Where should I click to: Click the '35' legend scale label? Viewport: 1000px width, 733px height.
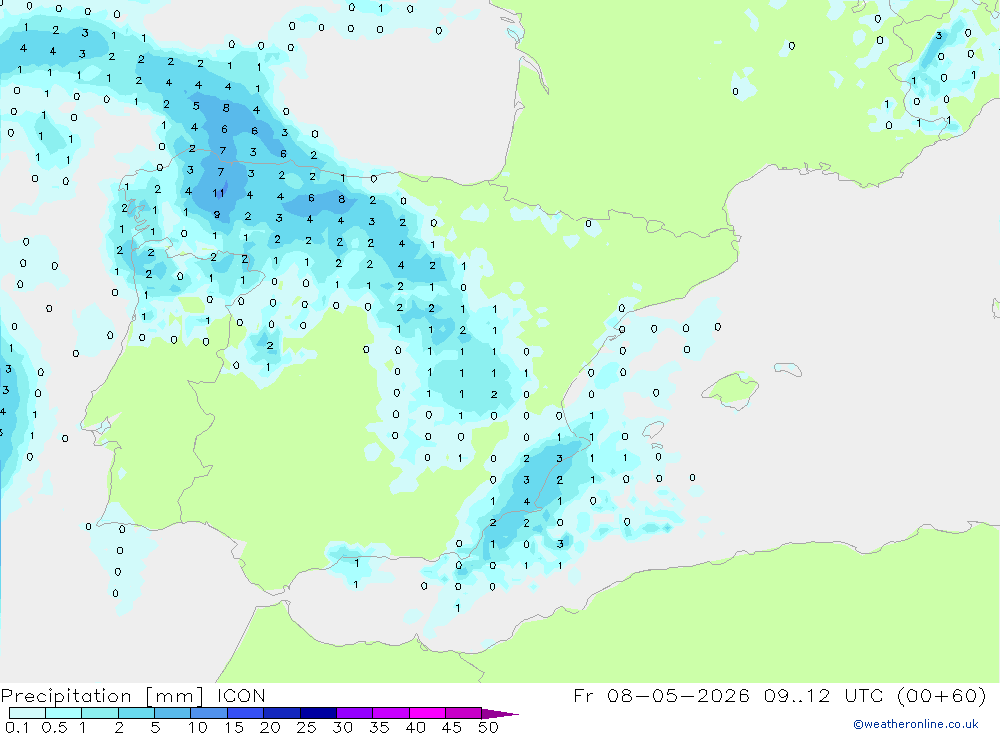[379, 727]
